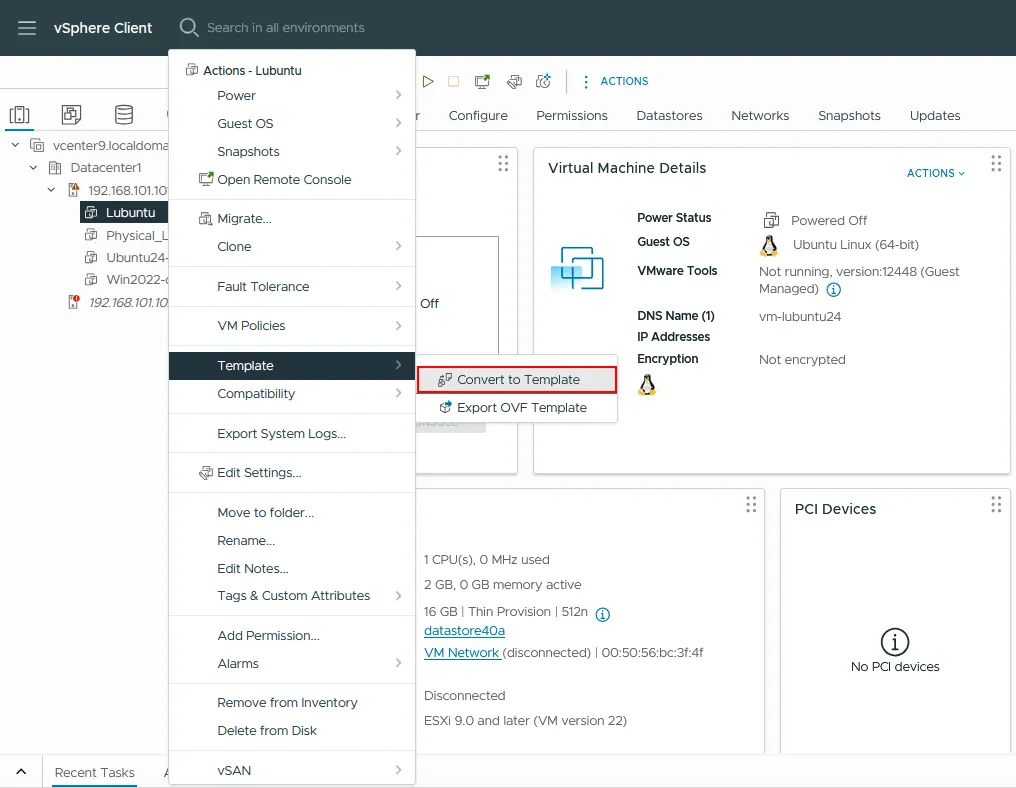Click the drag handle on PCI Devices card
Screen dimensions: 1016x788
coord(996,504)
